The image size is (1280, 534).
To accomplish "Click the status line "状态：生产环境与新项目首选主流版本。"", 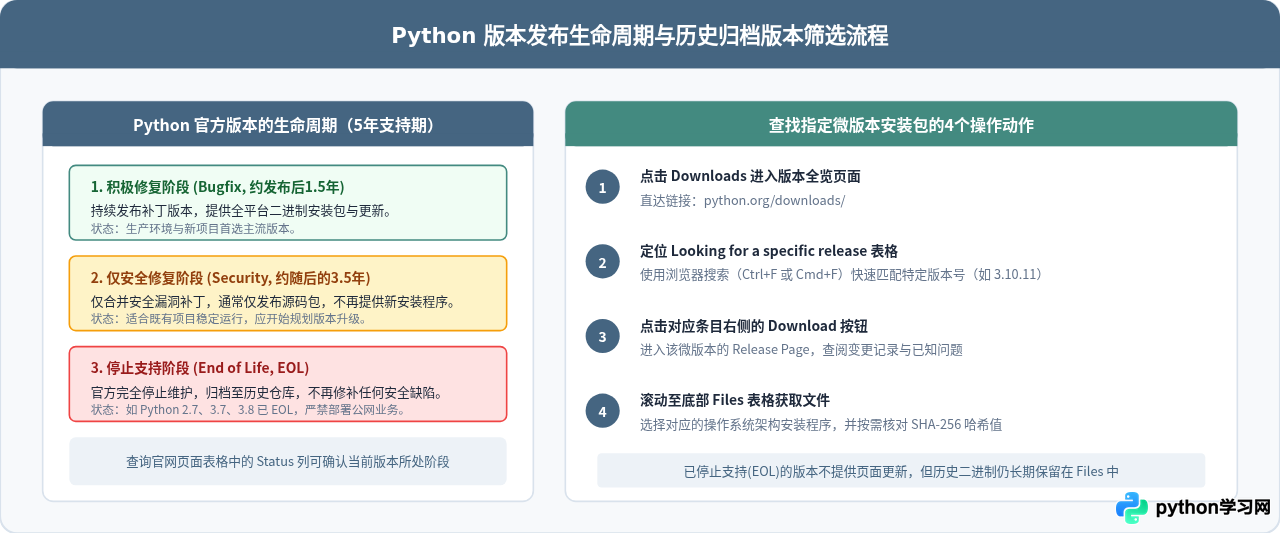I will 193,228.
